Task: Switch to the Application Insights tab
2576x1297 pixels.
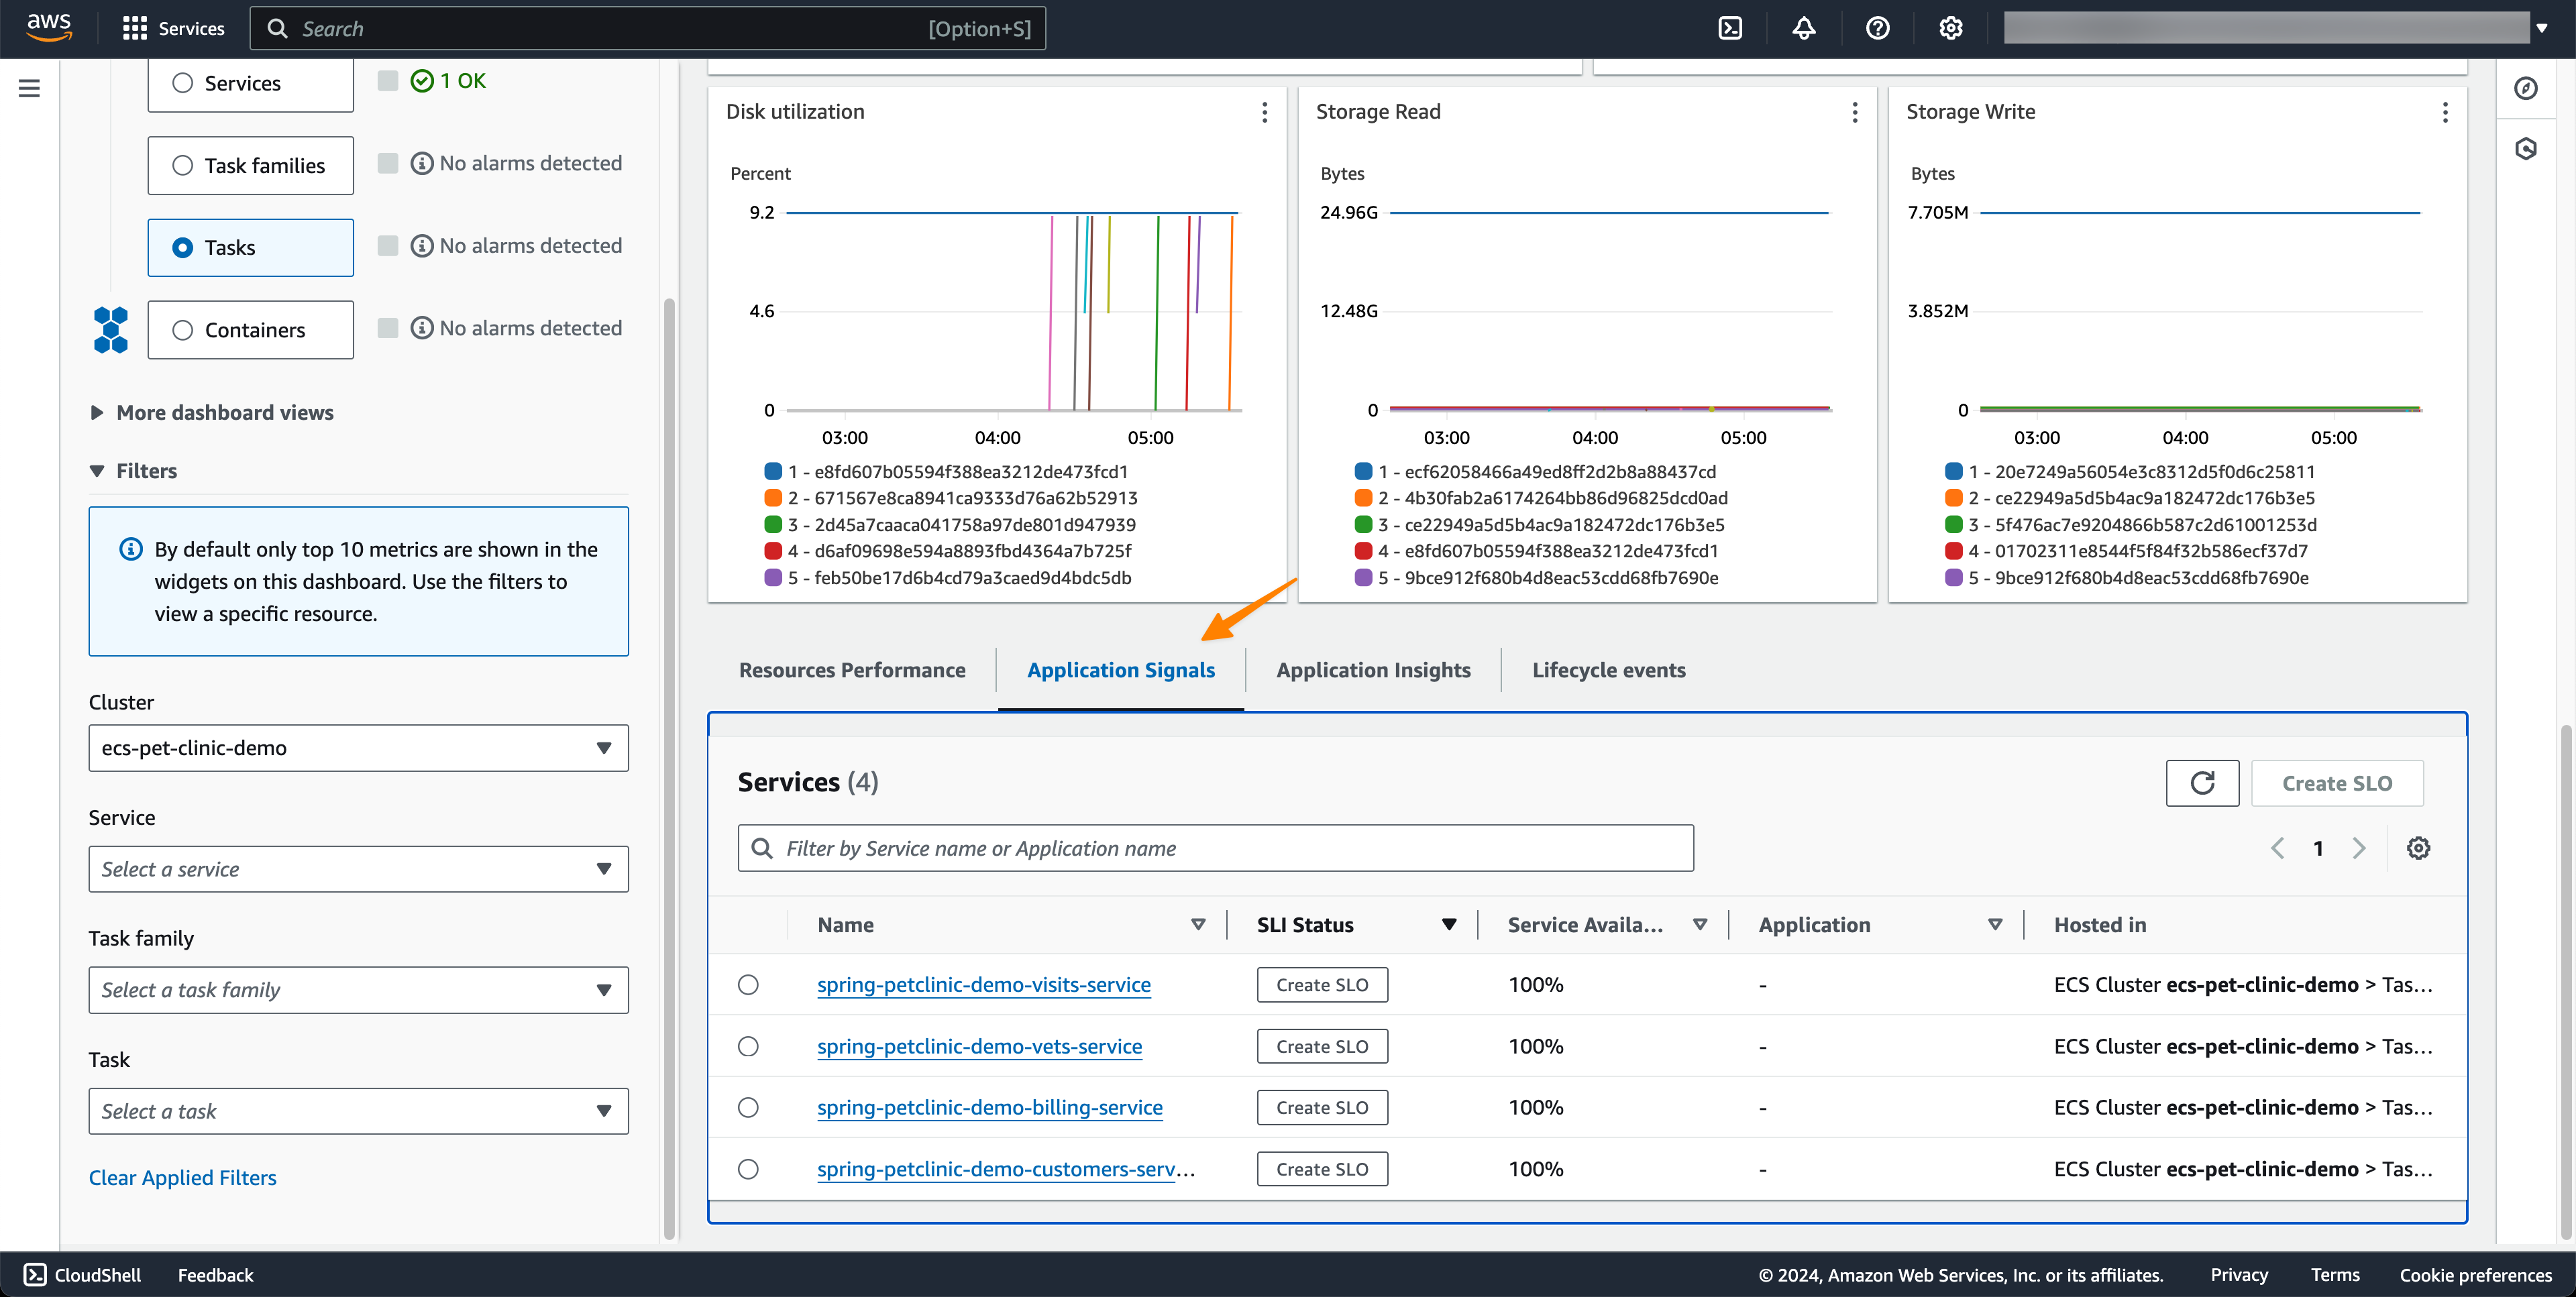Action: tap(1373, 670)
